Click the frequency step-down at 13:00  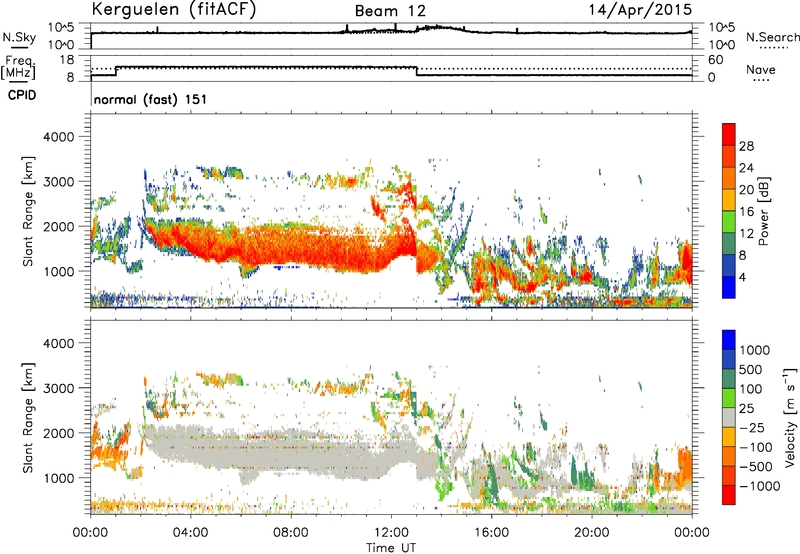pos(417,71)
